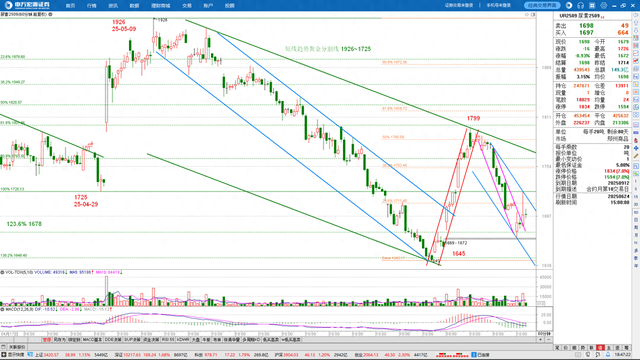This screenshot has width=640, height=360.
Task: Expand chart zoom with the plus button
Action: [541, 340]
